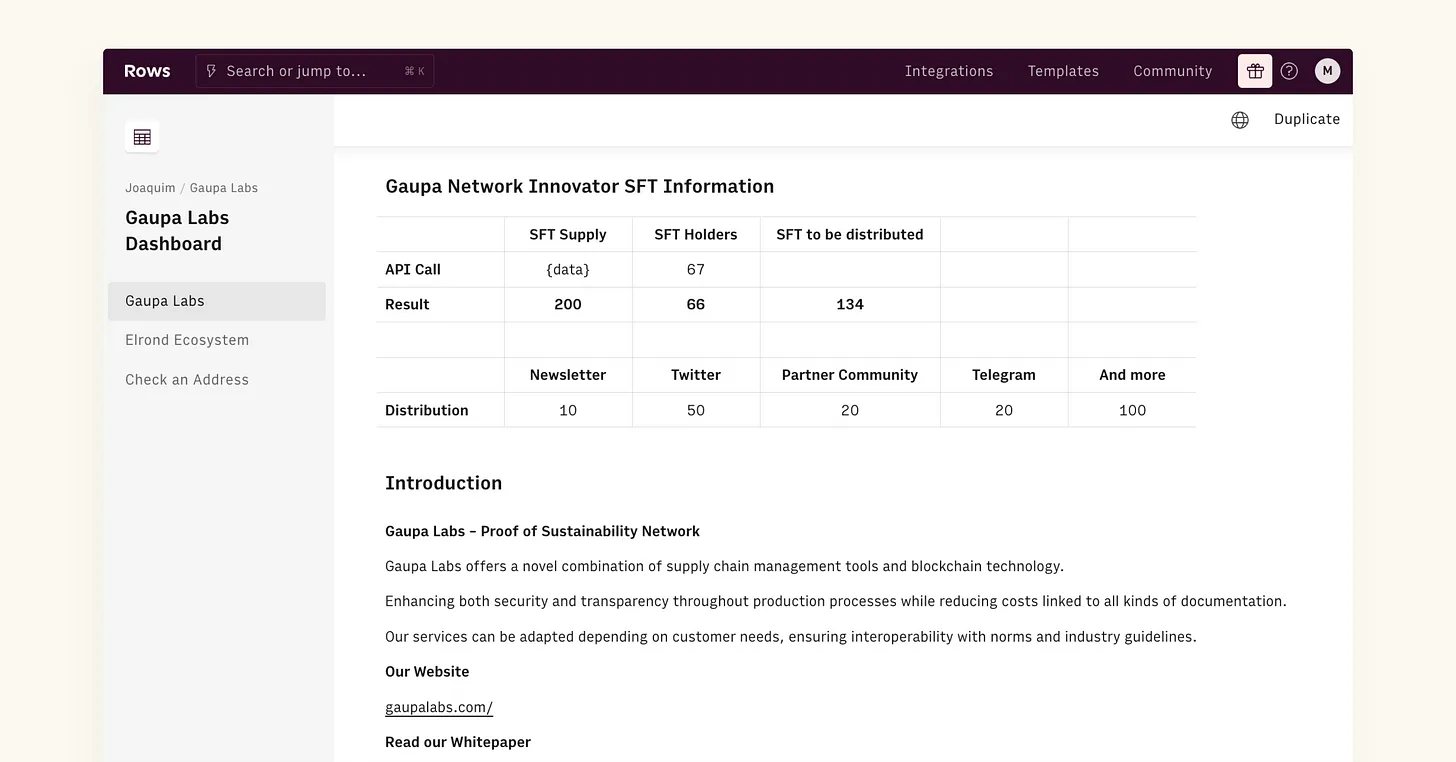Click the Rows logo
The height and width of the screenshot is (762, 1456).
tap(147, 71)
